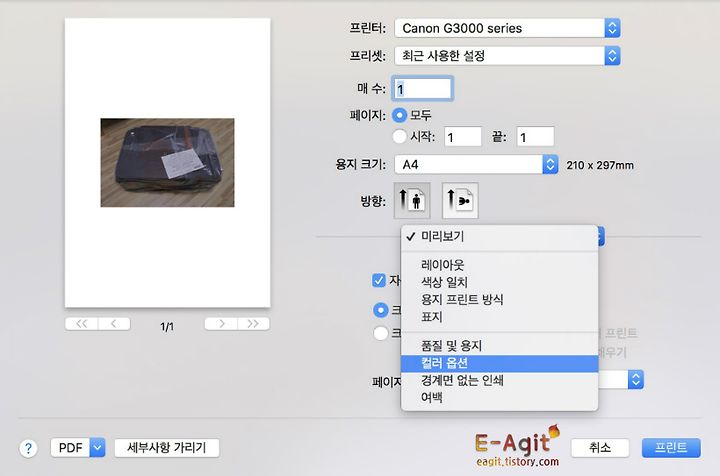The height and width of the screenshot is (476, 720).
Task: Select the lower unselected scale radio button
Action: [x=381, y=333]
